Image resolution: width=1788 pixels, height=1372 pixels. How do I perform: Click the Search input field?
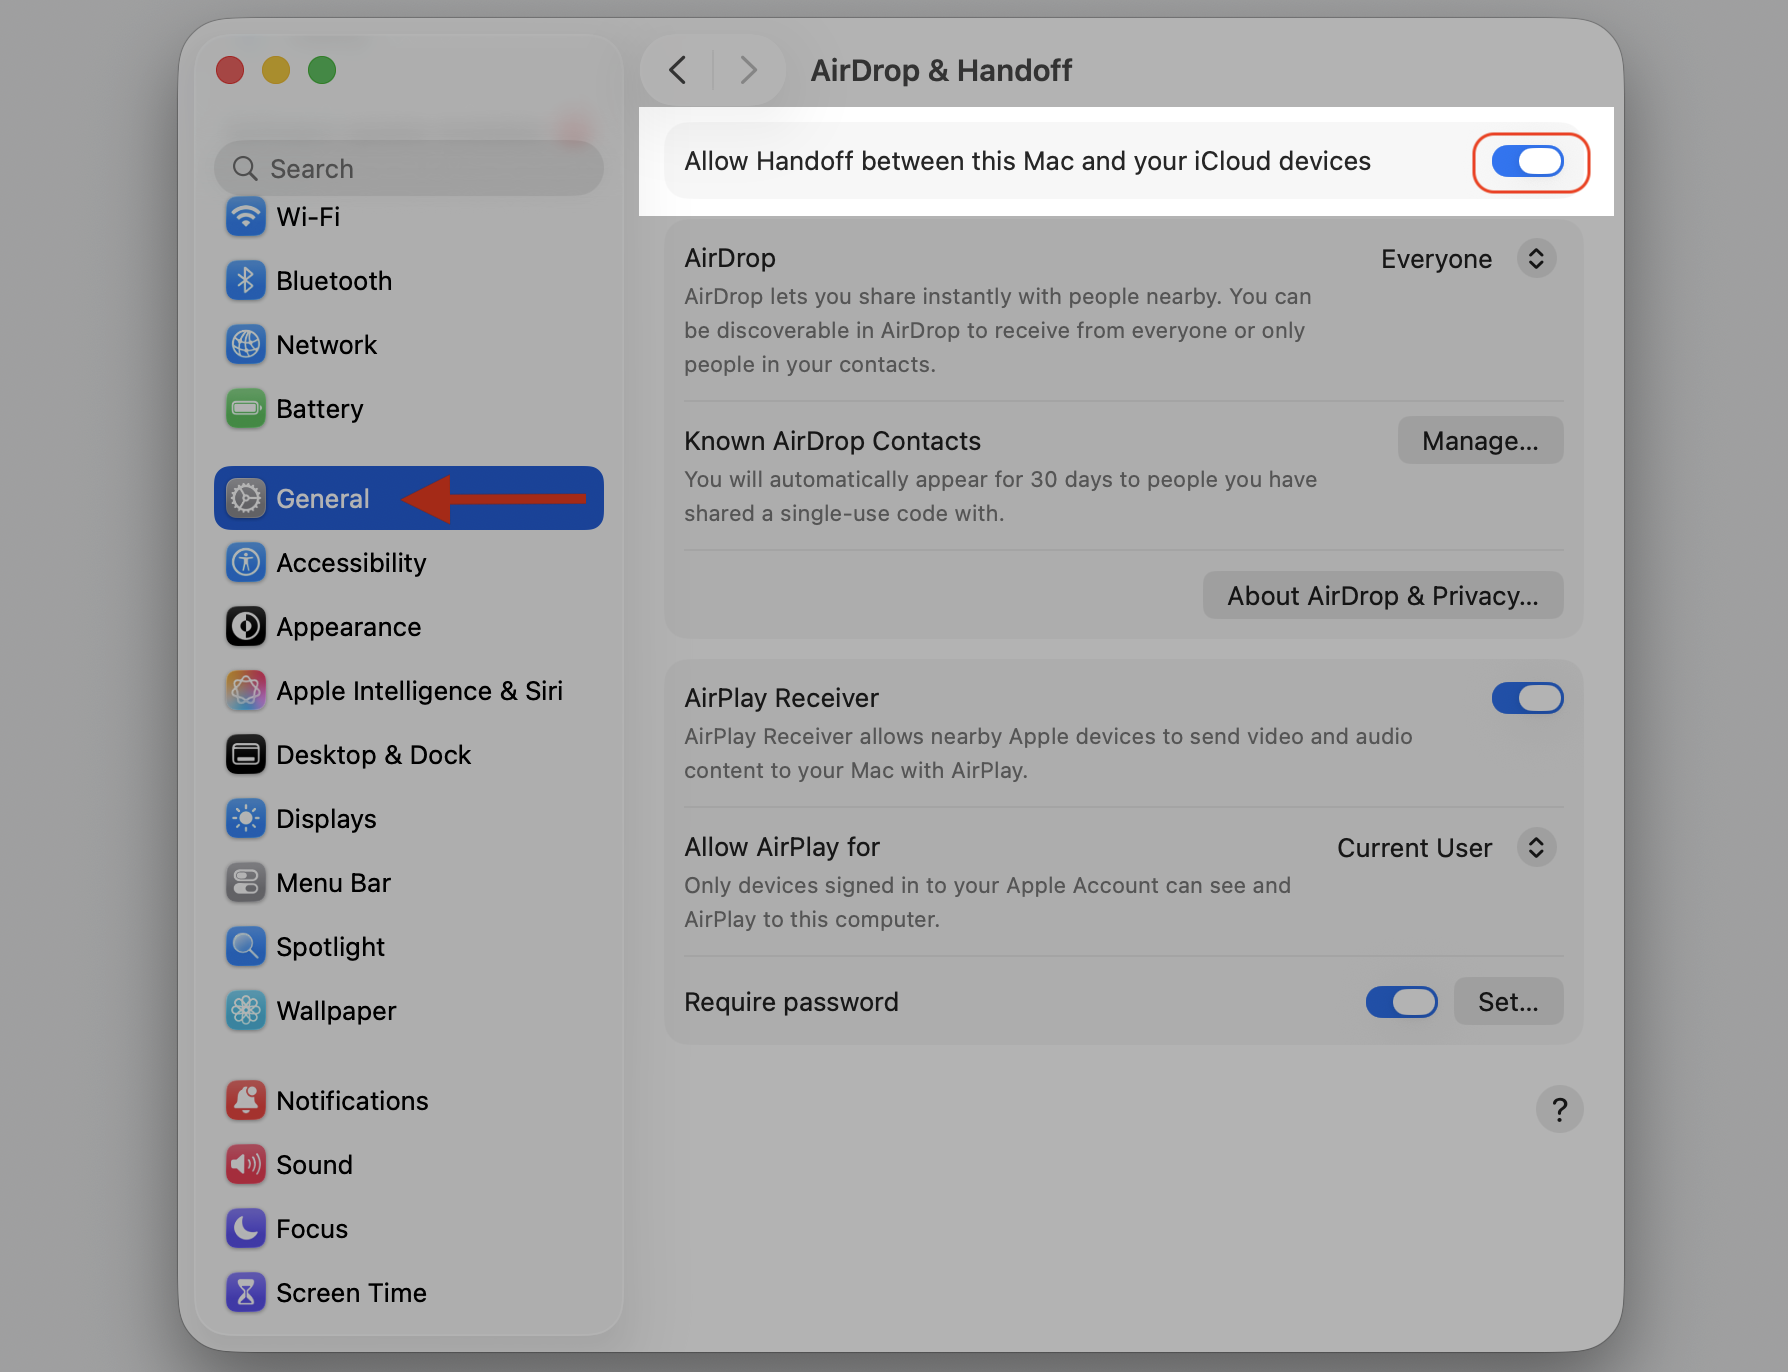(408, 168)
